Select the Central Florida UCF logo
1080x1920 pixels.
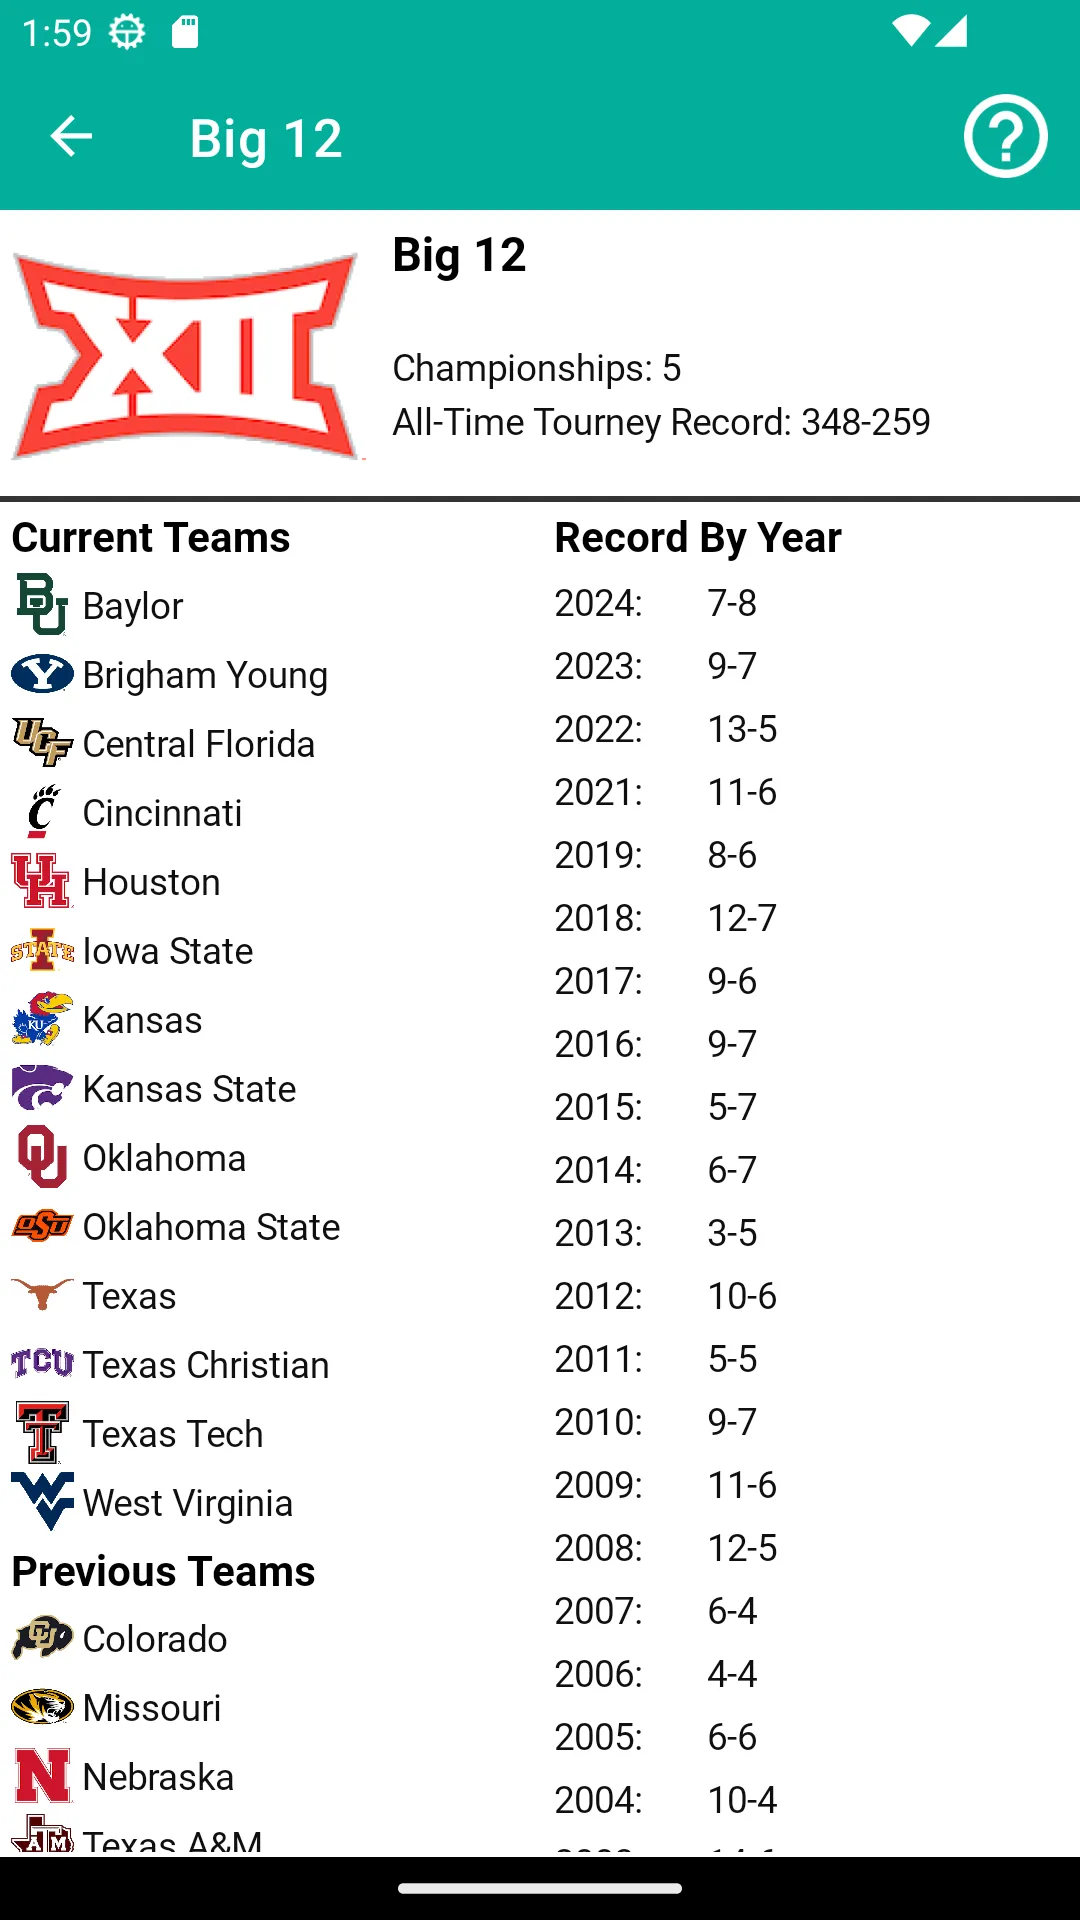coord(42,743)
